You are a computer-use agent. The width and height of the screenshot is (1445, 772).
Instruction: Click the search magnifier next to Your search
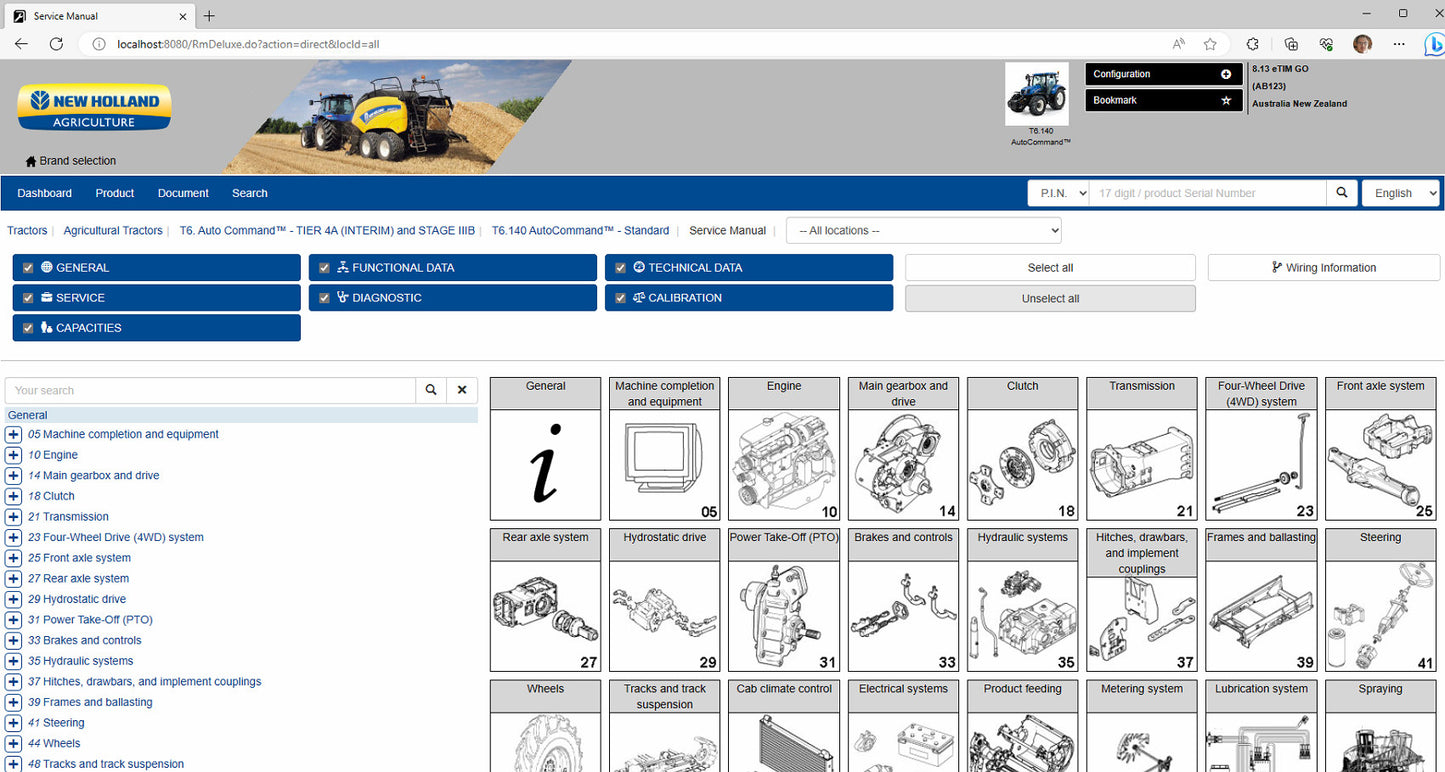pyautogui.click(x=430, y=390)
